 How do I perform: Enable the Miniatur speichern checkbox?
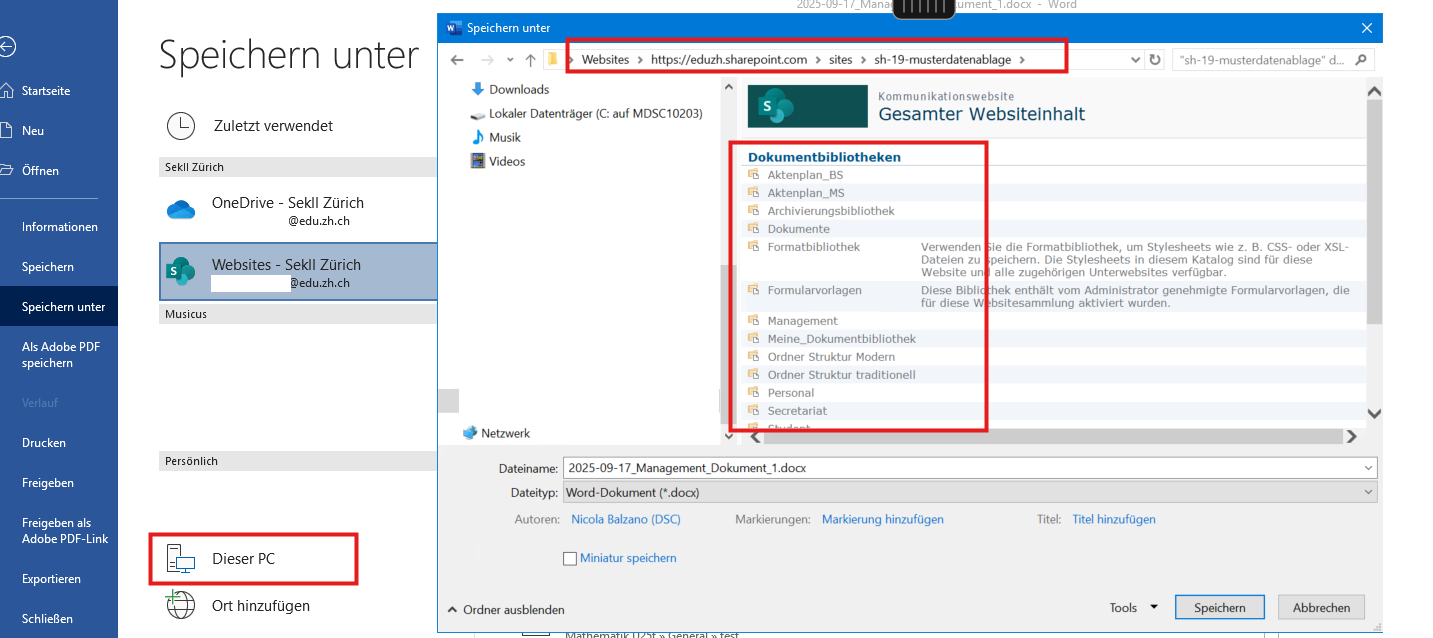click(x=570, y=558)
